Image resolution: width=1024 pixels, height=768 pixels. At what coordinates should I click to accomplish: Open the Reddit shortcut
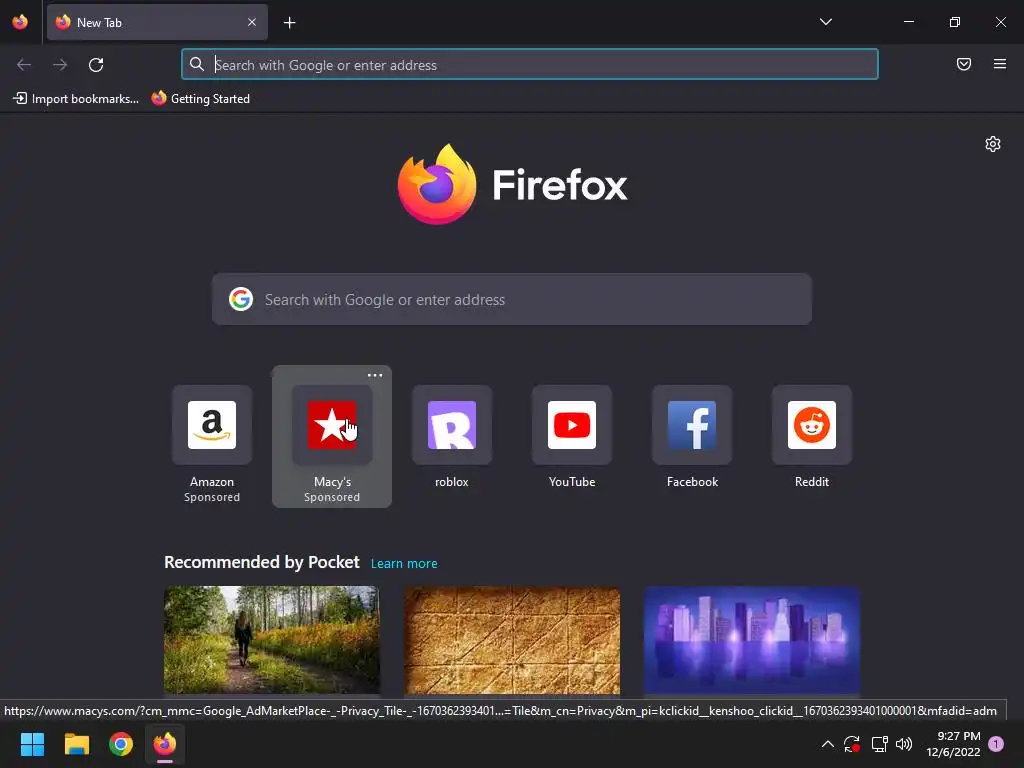(x=812, y=436)
